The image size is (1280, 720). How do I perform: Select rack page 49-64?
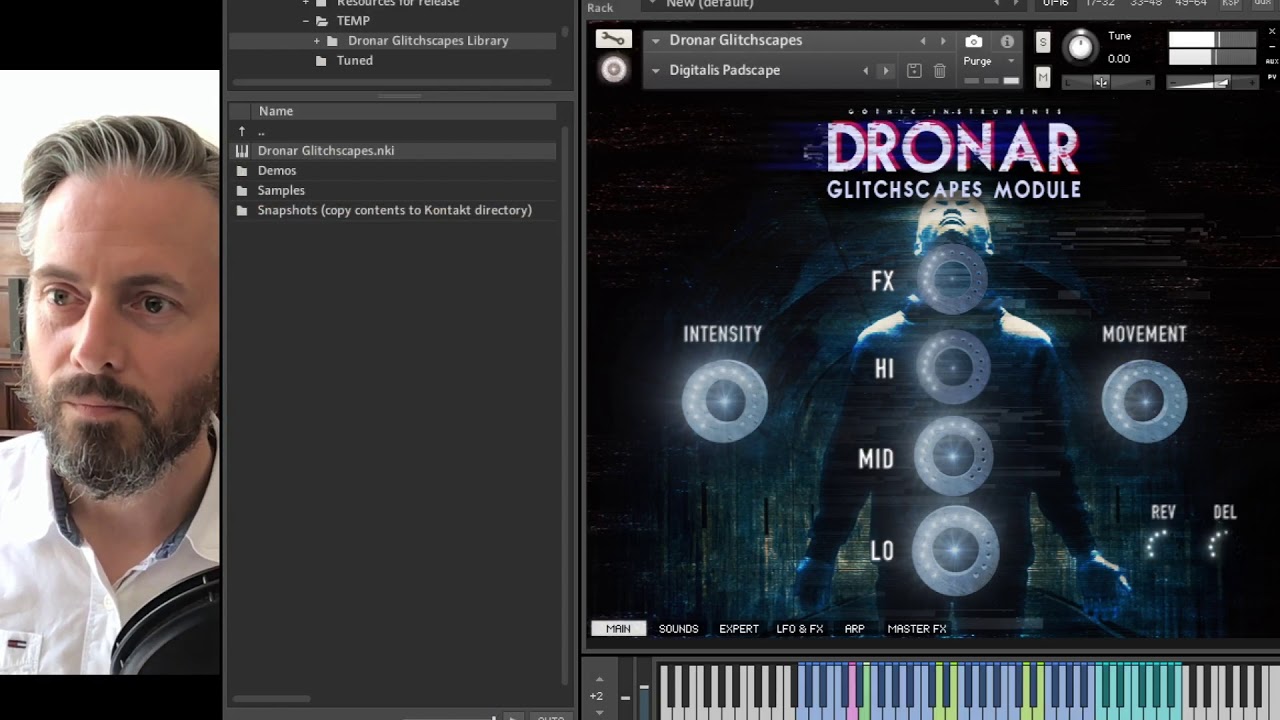tap(1190, 4)
